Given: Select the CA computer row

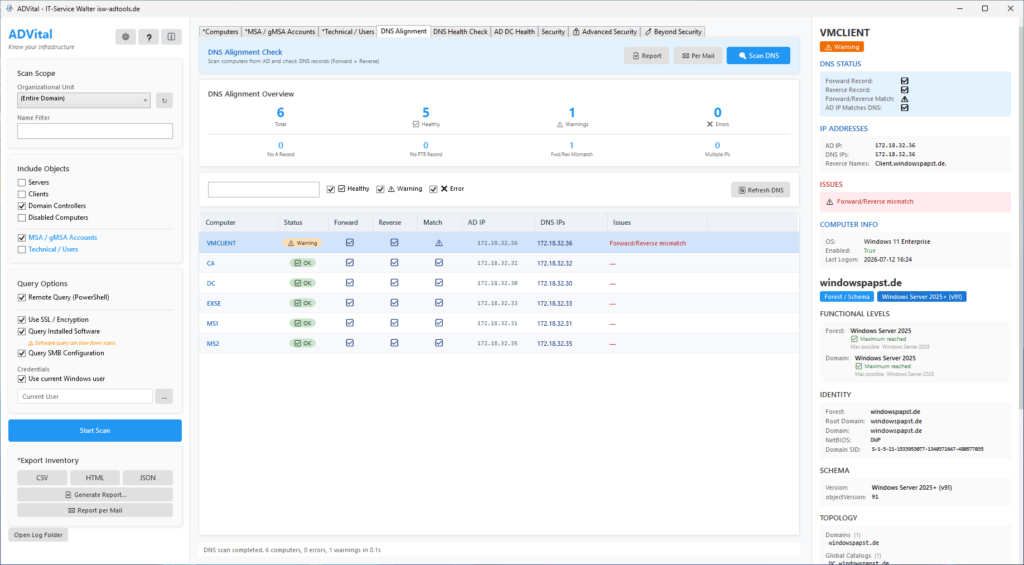Looking at the screenshot, I should 499,263.
